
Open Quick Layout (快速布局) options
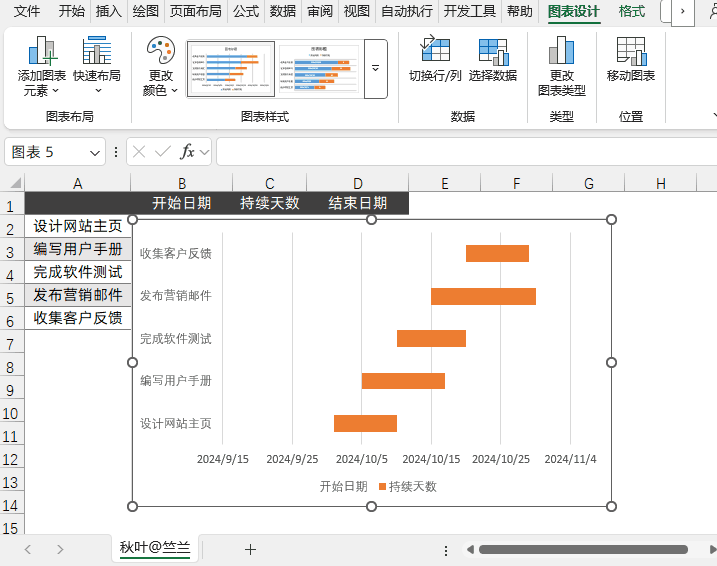click(97, 66)
